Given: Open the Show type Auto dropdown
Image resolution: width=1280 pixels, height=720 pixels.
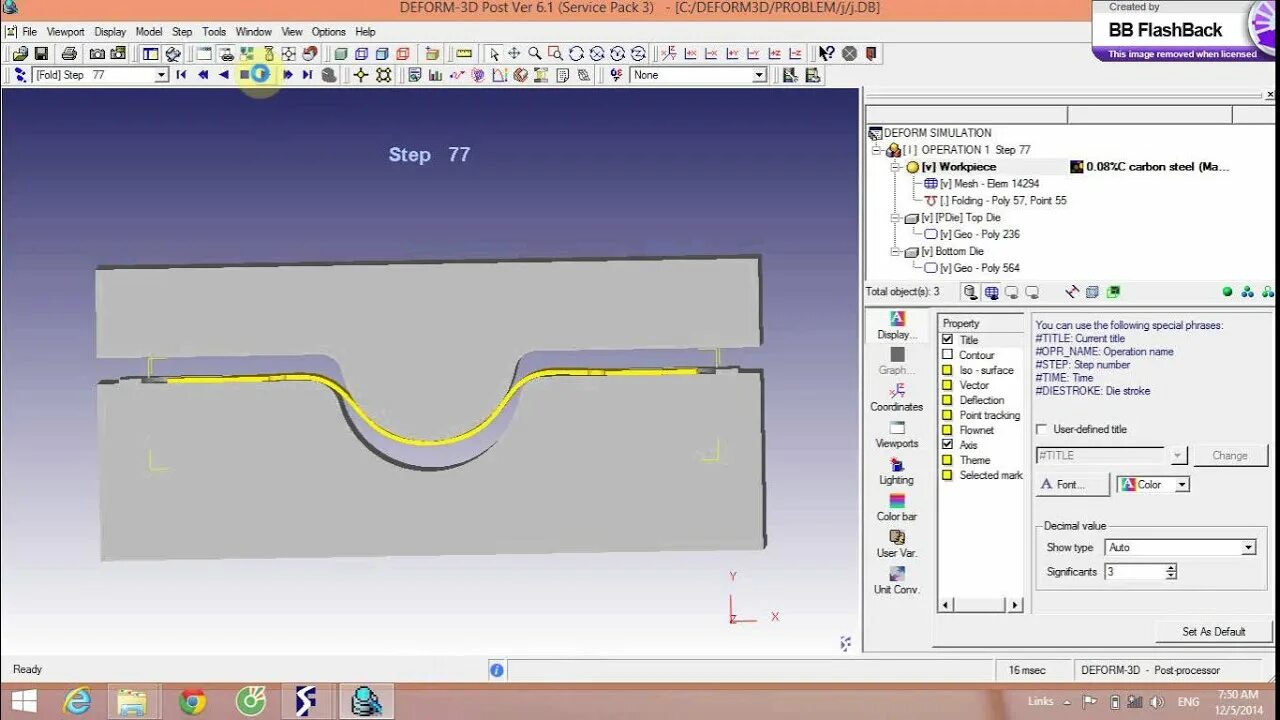Looking at the screenshot, I should coord(1248,548).
